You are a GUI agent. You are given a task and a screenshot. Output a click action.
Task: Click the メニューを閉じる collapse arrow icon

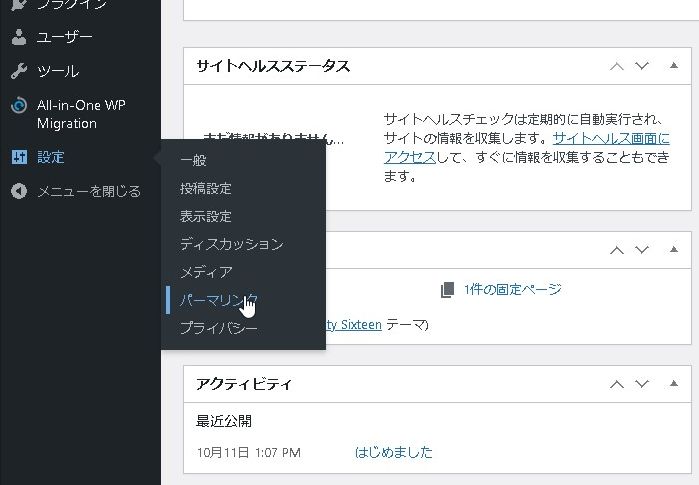click(x=18, y=191)
